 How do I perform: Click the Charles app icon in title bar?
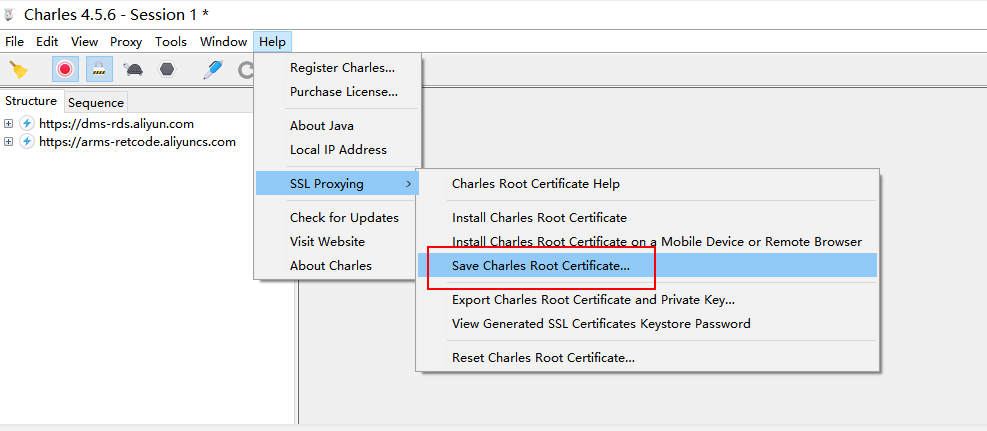tap(9, 14)
